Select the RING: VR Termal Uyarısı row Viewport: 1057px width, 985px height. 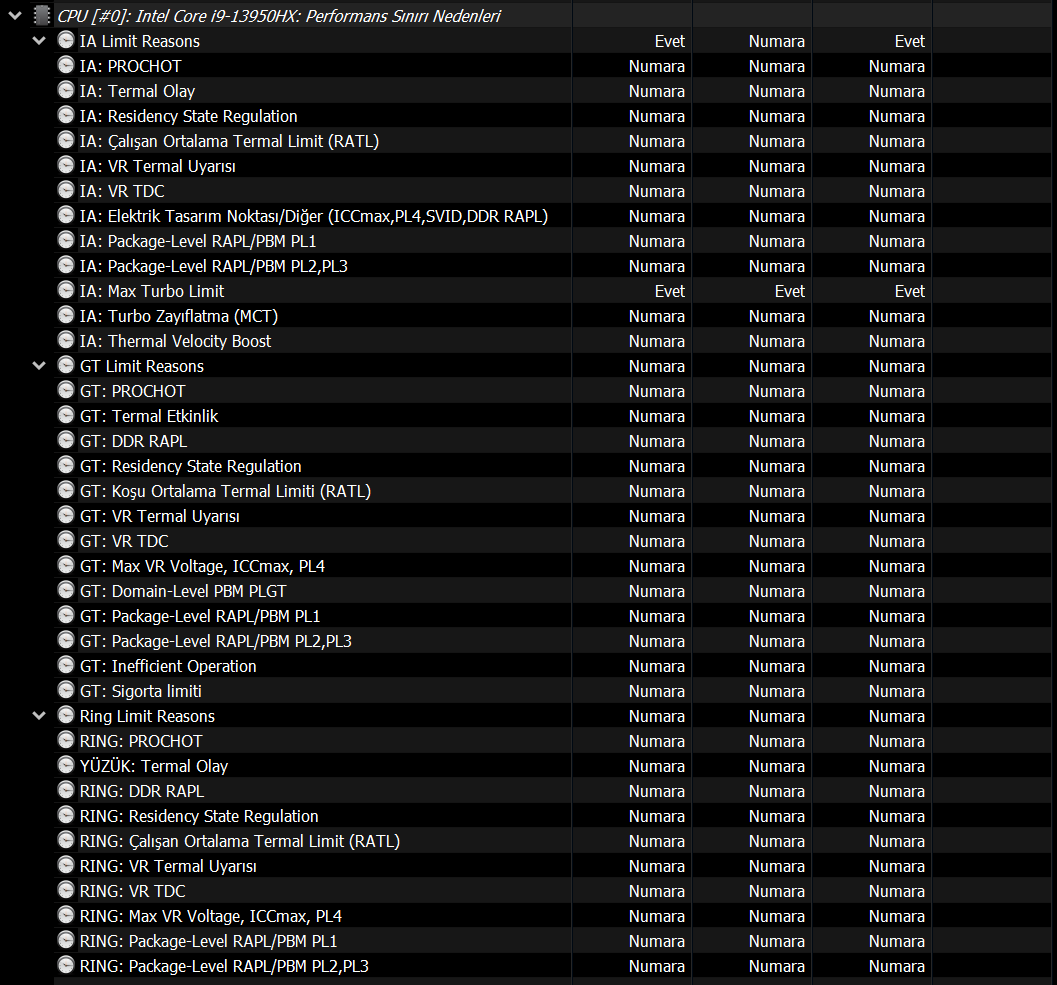555,866
